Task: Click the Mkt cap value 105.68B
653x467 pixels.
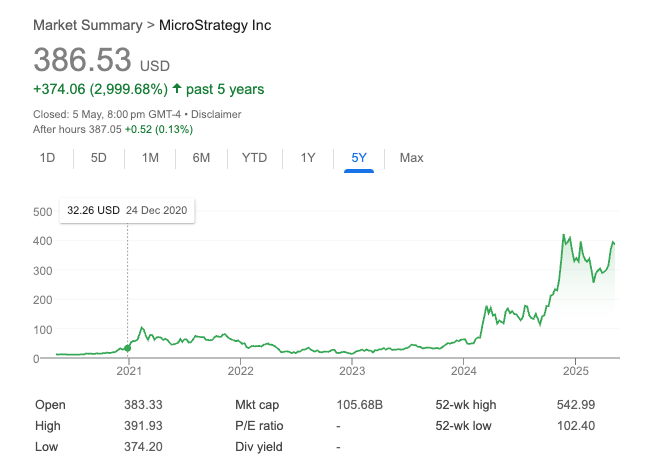Action: 360,404
